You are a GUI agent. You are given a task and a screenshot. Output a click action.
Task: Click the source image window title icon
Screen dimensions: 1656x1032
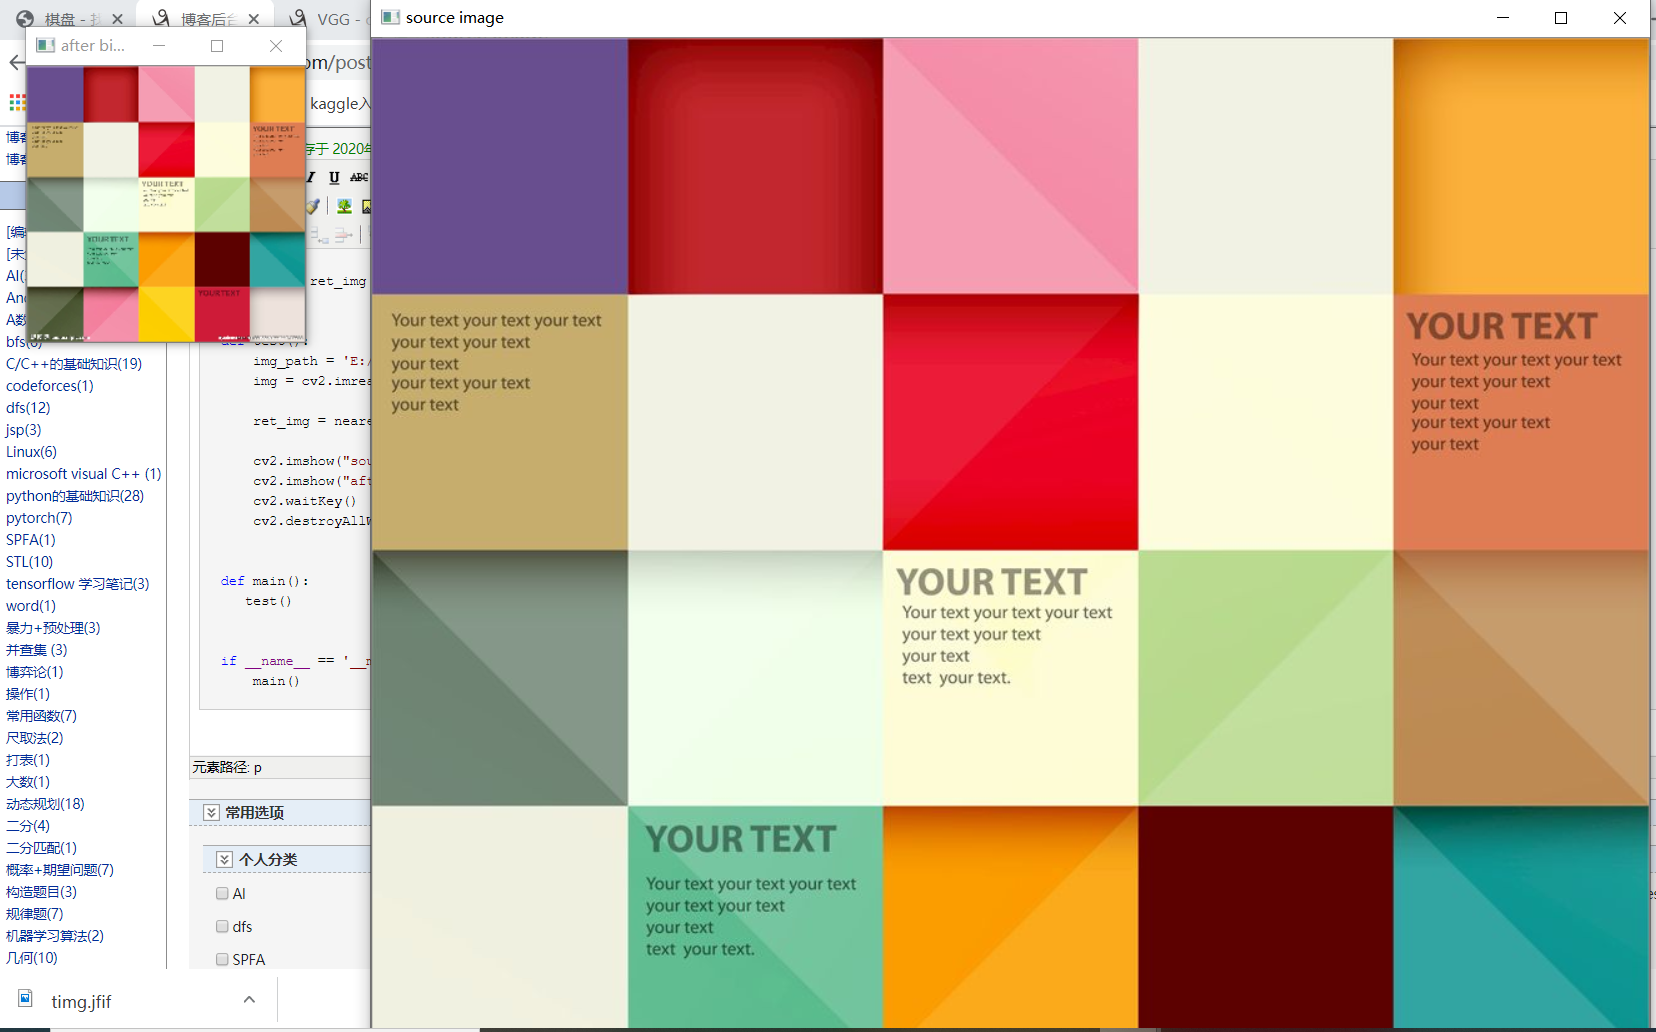click(x=391, y=17)
